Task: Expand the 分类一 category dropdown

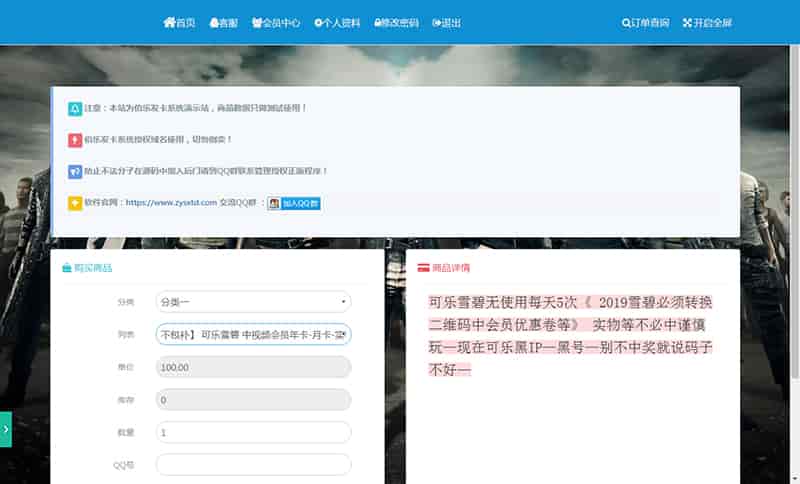Action: click(x=253, y=302)
